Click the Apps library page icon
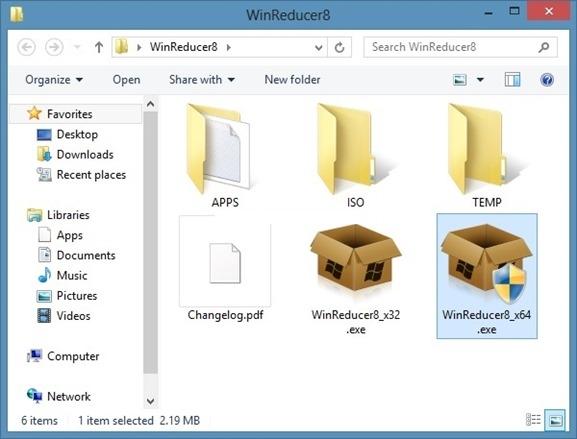Viewport: 577px width, 439px height. [x=45, y=235]
